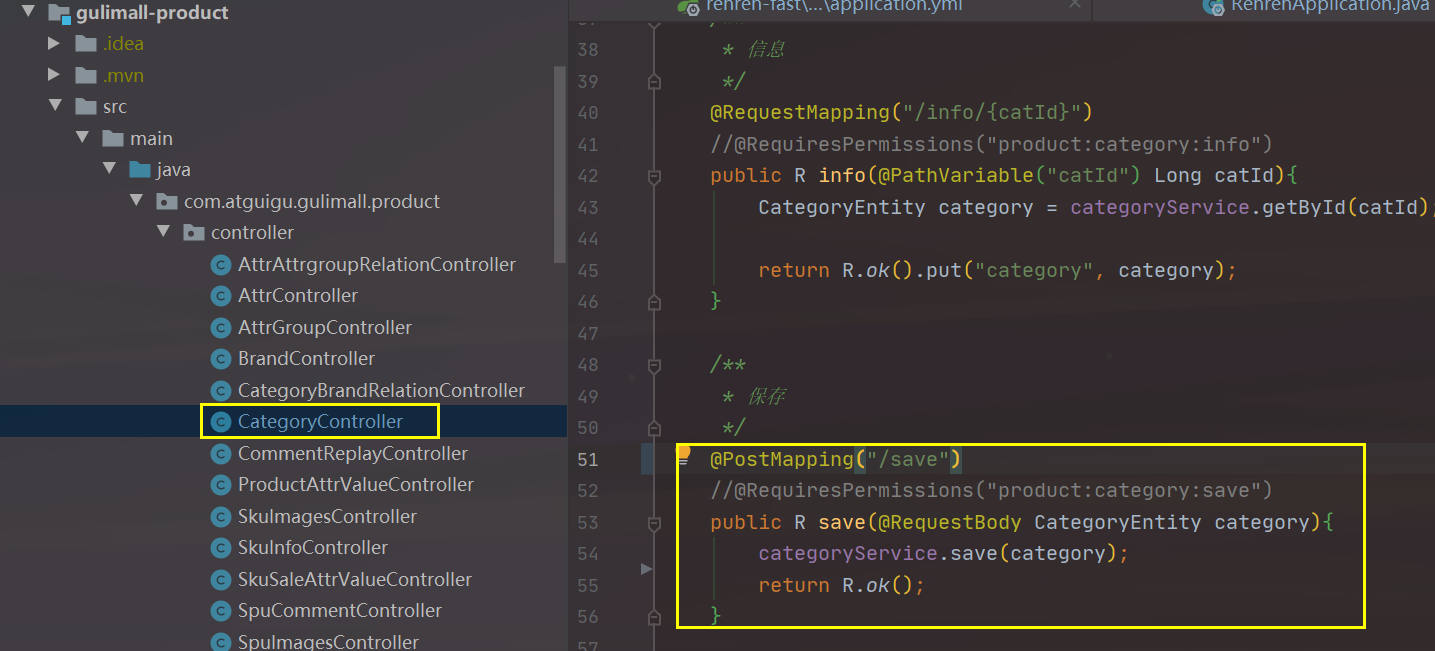Click the SkuInfoController class icon
Image resolution: width=1435 pixels, height=651 pixels.
click(x=221, y=548)
